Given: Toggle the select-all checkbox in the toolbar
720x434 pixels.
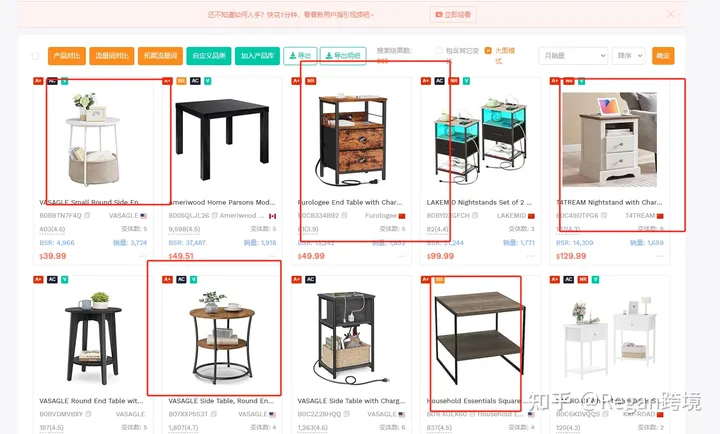Looking at the screenshot, I should click(35, 56).
